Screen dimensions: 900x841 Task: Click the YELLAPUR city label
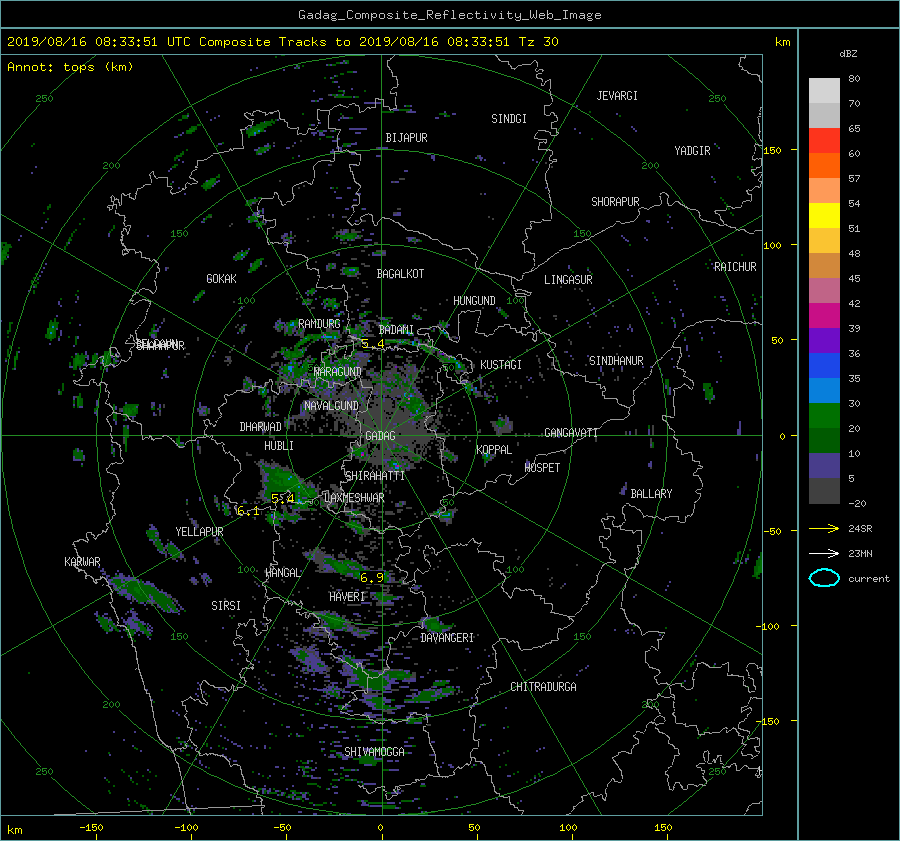click(199, 532)
